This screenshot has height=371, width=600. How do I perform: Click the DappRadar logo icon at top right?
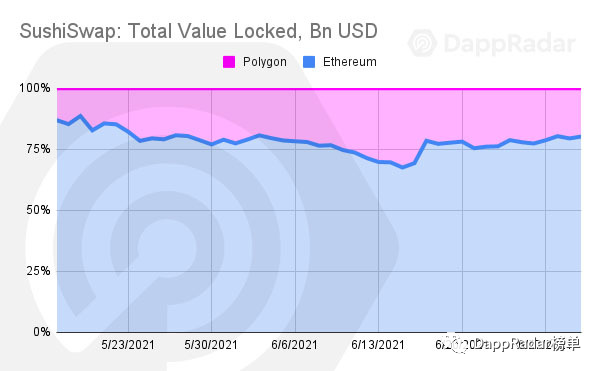[422, 43]
